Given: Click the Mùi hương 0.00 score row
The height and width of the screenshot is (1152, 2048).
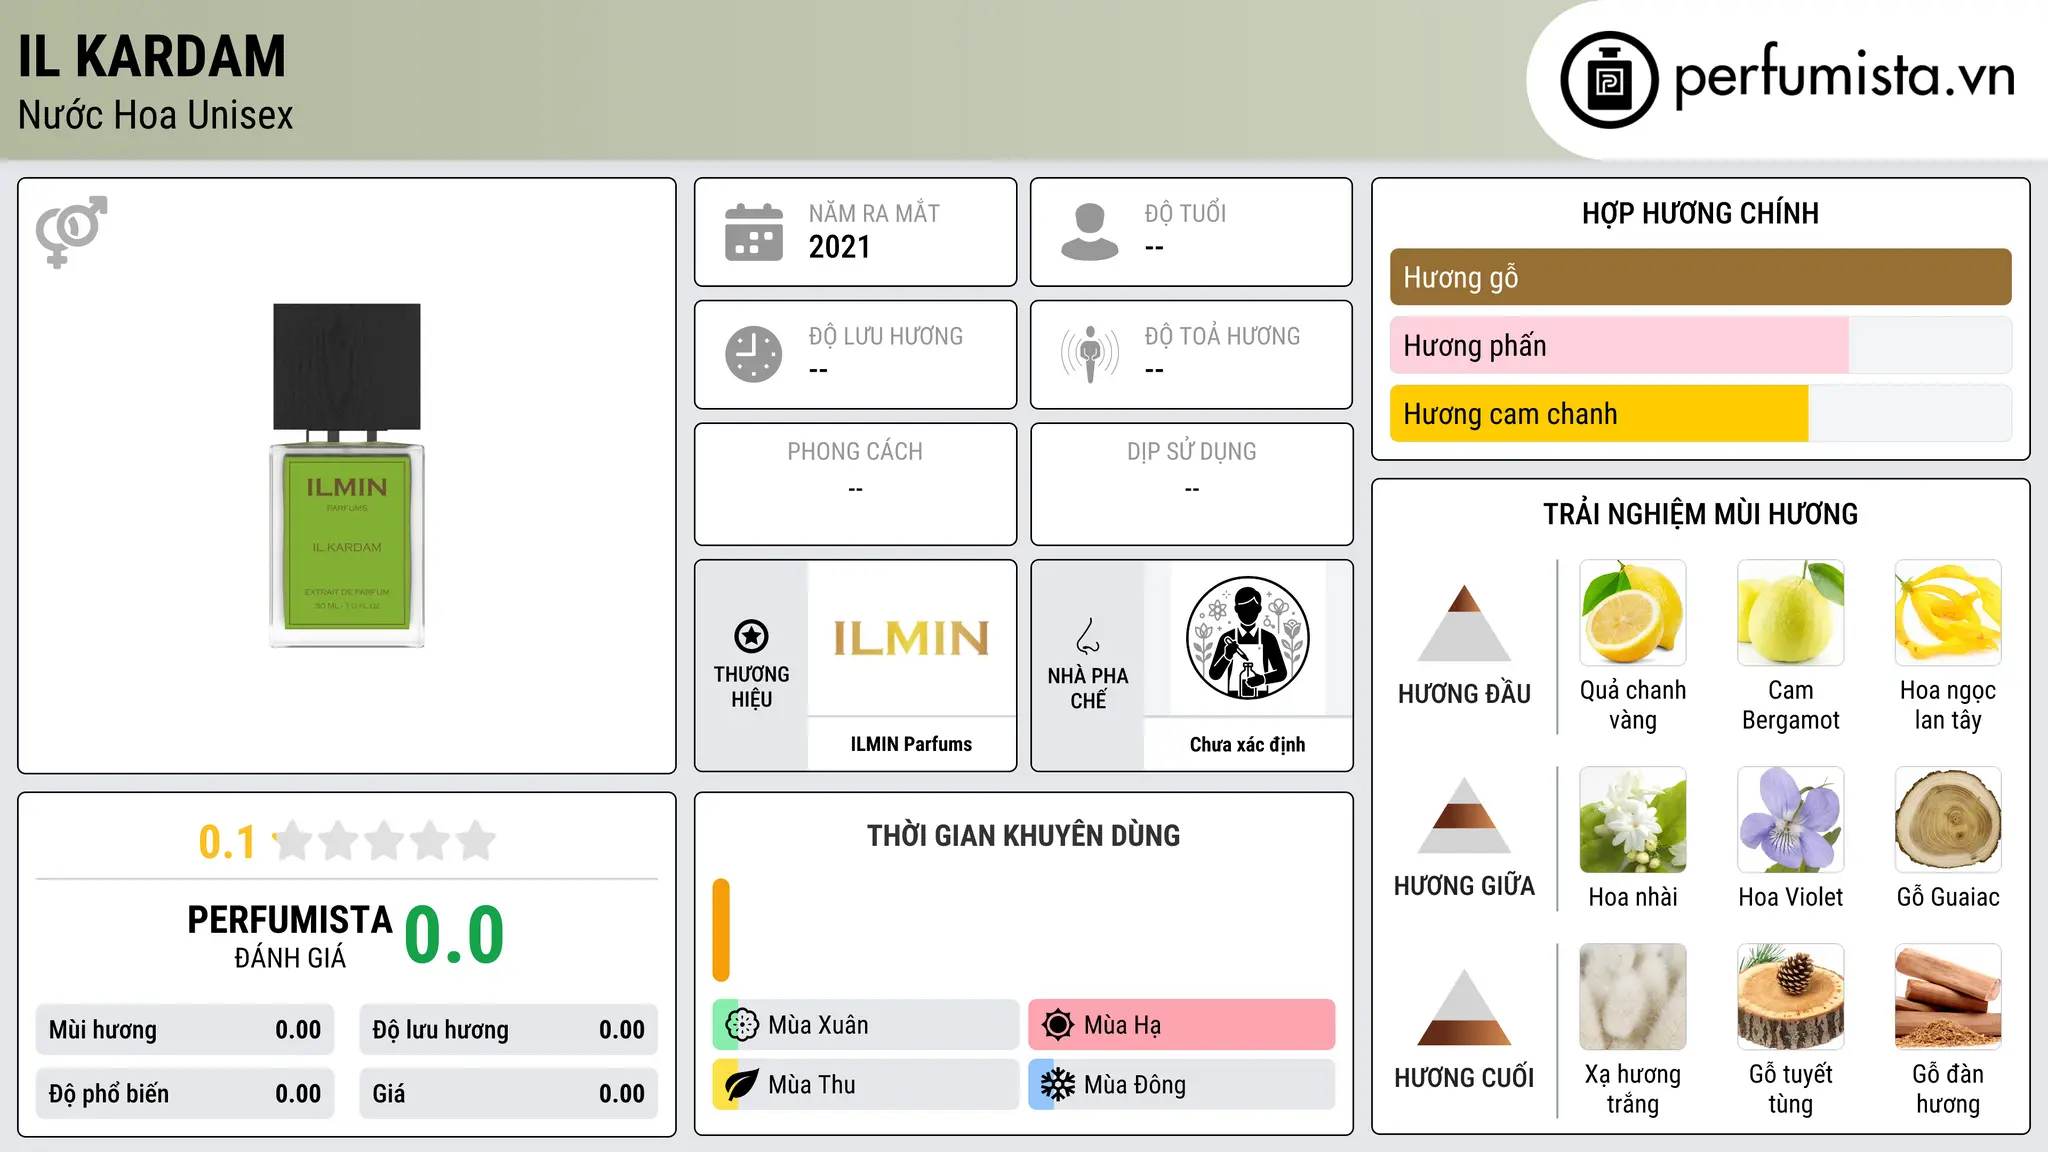Looking at the screenshot, I should click(185, 1030).
